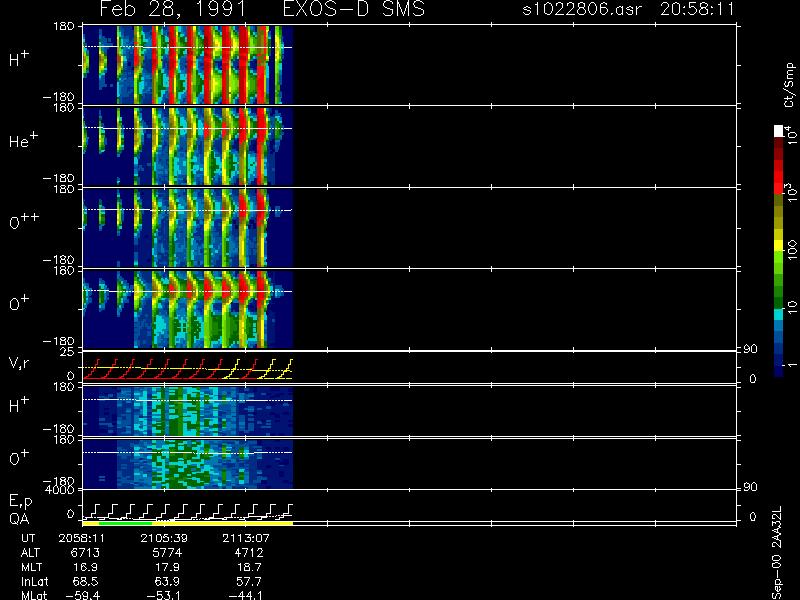This screenshot has width=800, height=600.
Task: Click the O++ spectrogram data area
Action: pyautogui.click(x=188, y=228)
